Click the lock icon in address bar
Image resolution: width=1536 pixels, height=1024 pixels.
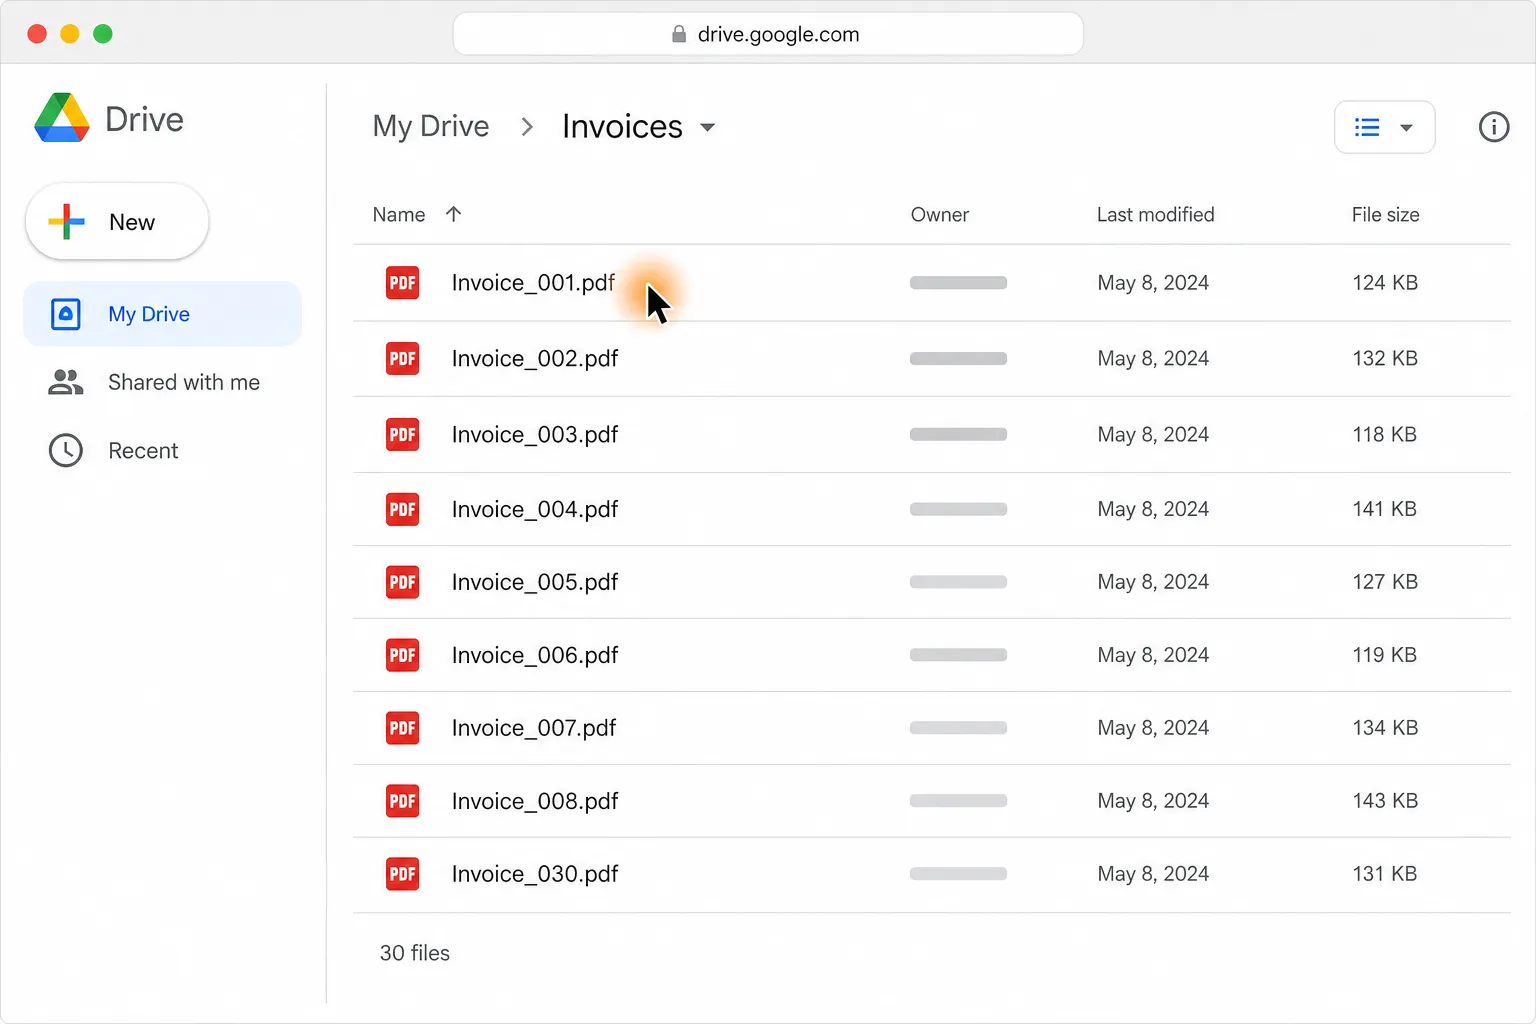coord(679,34)
